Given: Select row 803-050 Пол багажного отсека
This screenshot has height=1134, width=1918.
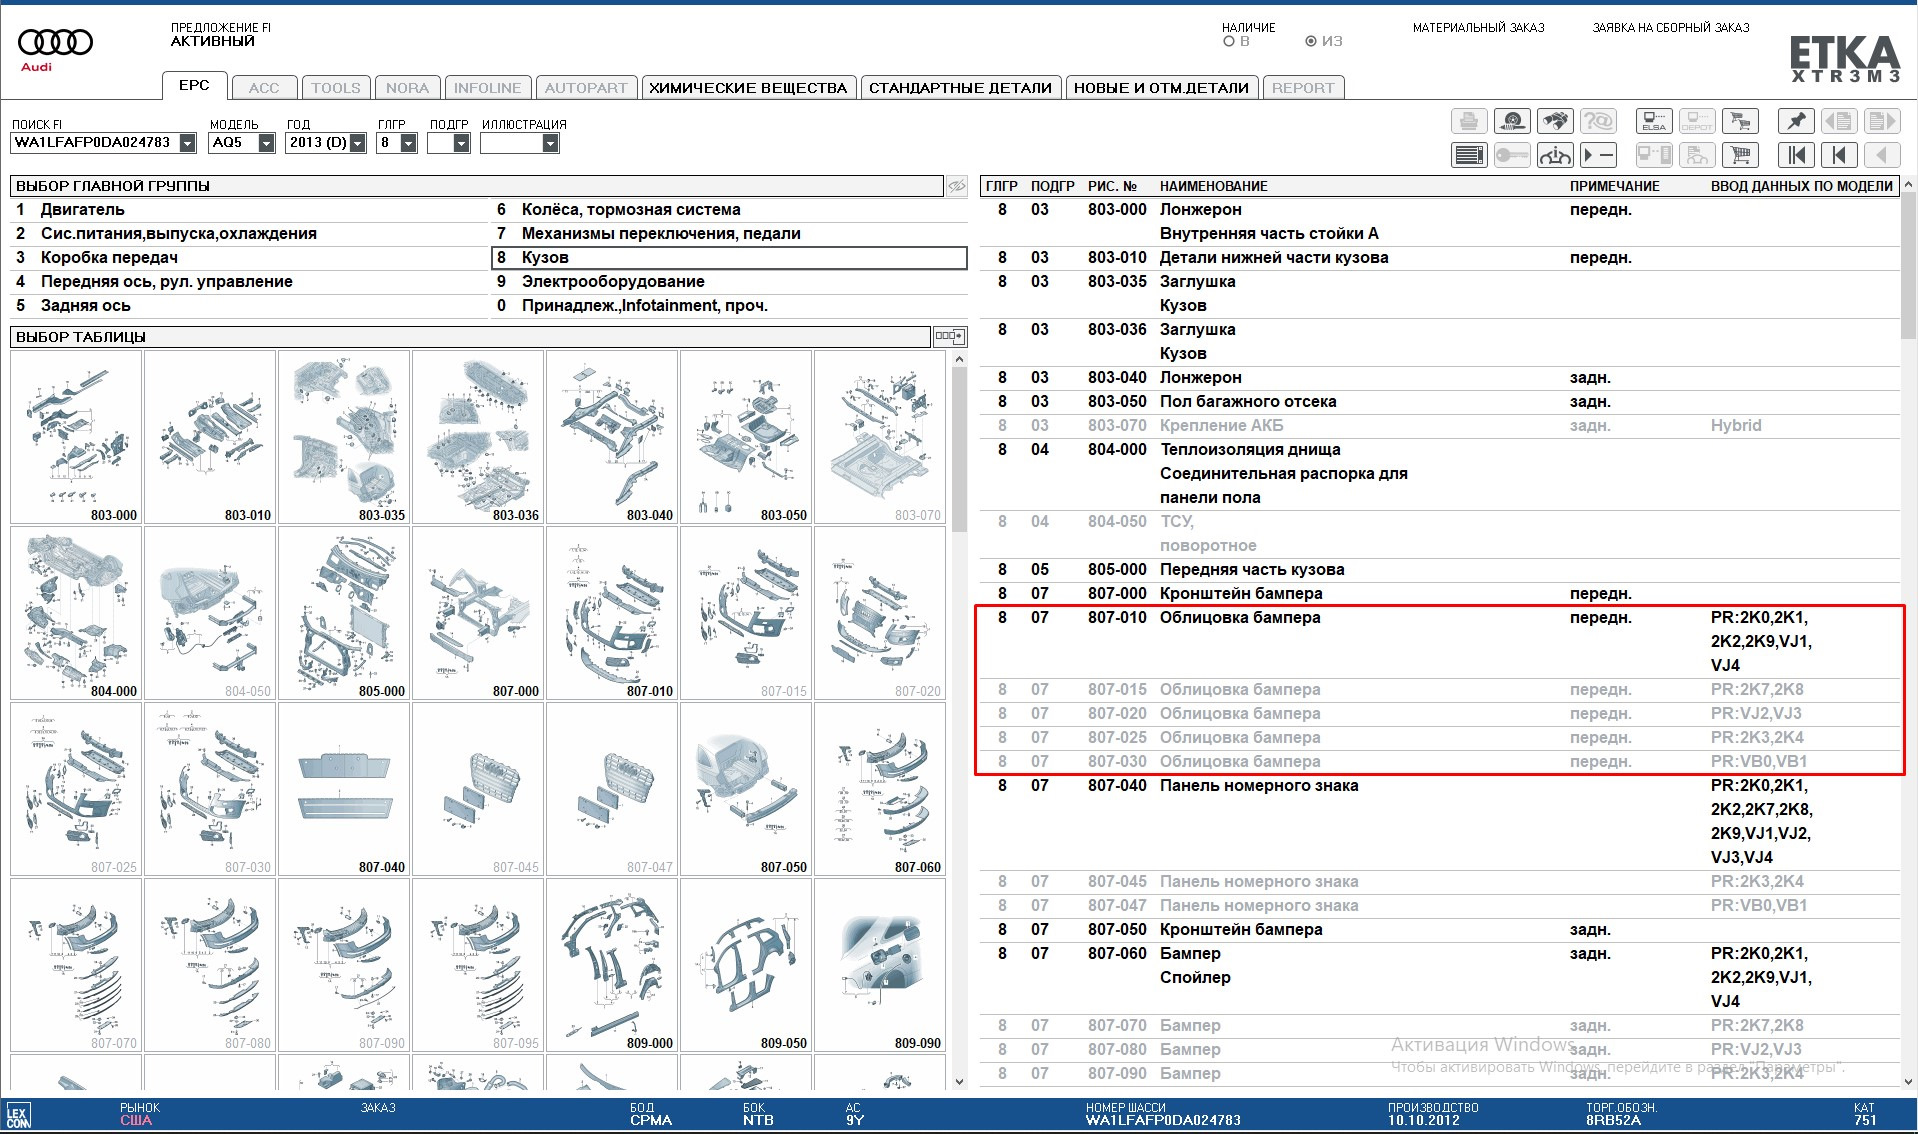Looking at the screenshot, I should point(1439,402).
